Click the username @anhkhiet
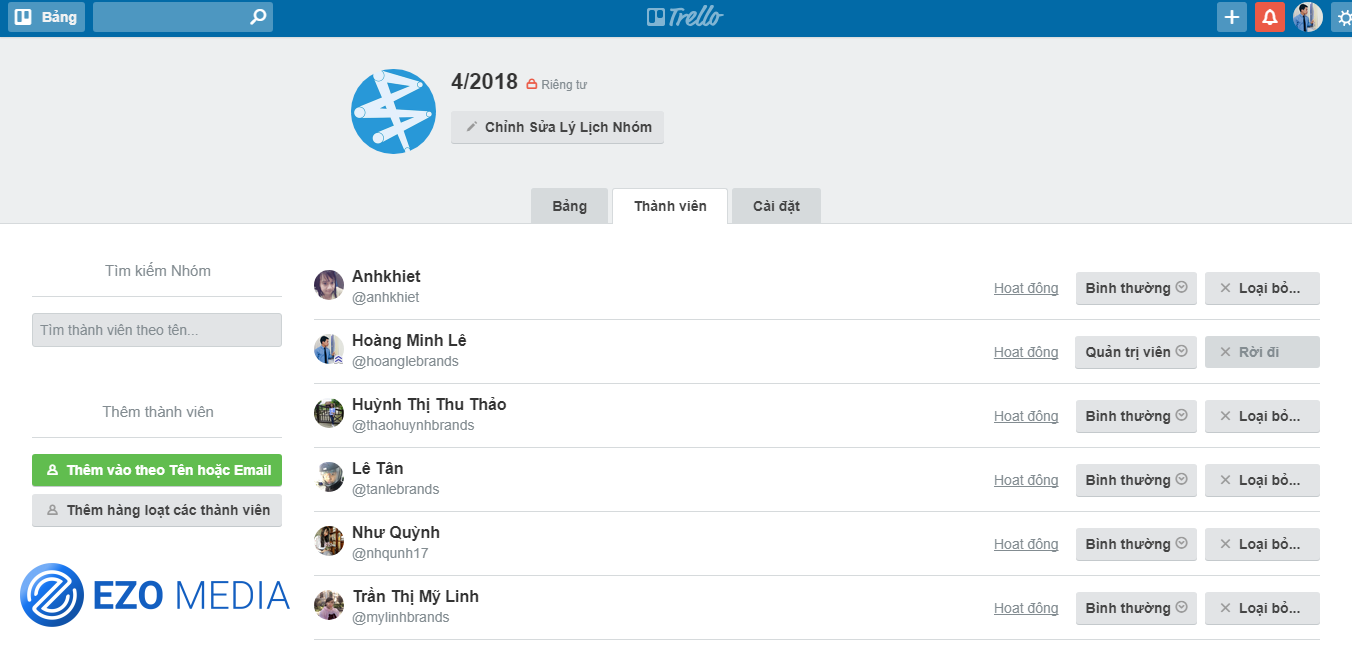Viewport: 1352px width, 648px height. click(x=386, y=297)
